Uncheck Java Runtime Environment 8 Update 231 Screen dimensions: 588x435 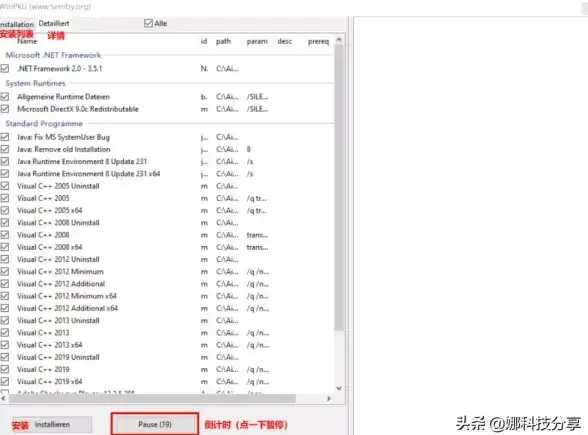pyautogui.click(x=5, y=162)
